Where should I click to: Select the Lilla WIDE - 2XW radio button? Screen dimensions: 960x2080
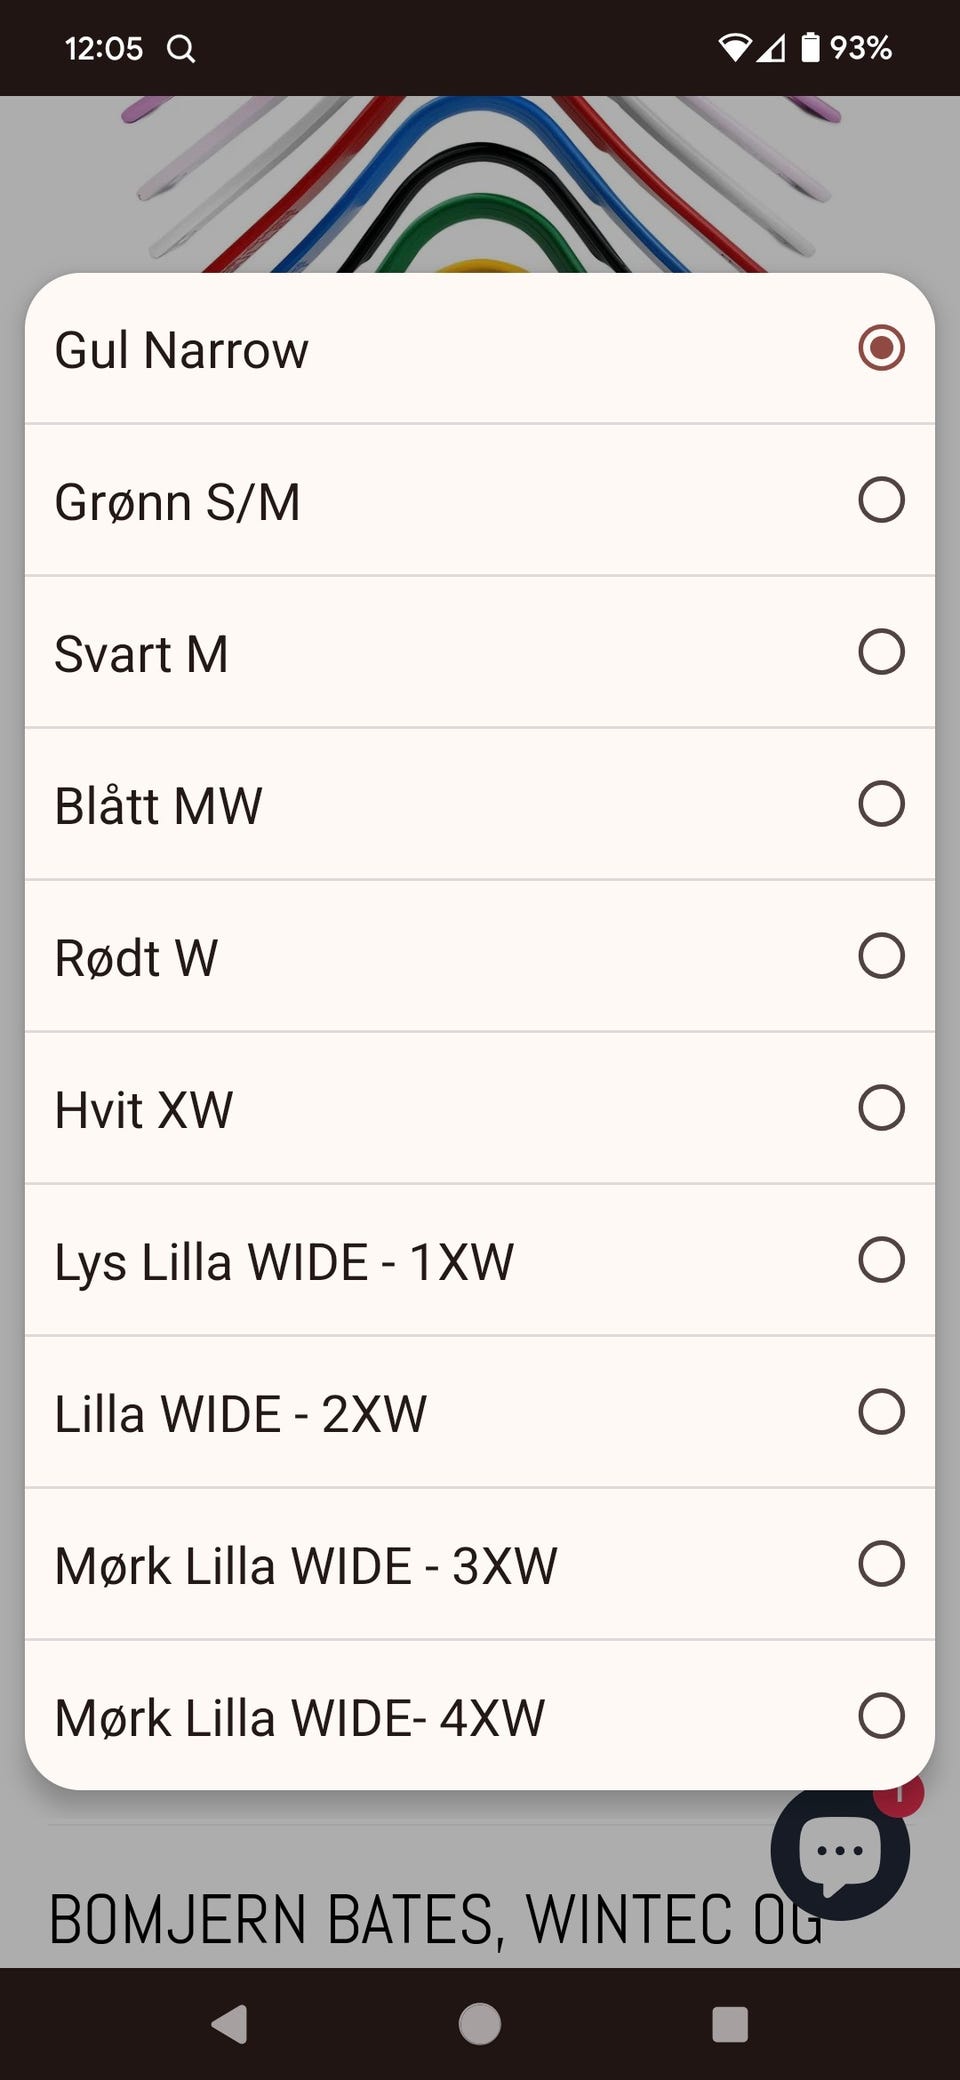pyautogui.click(x=881, y=1412)
